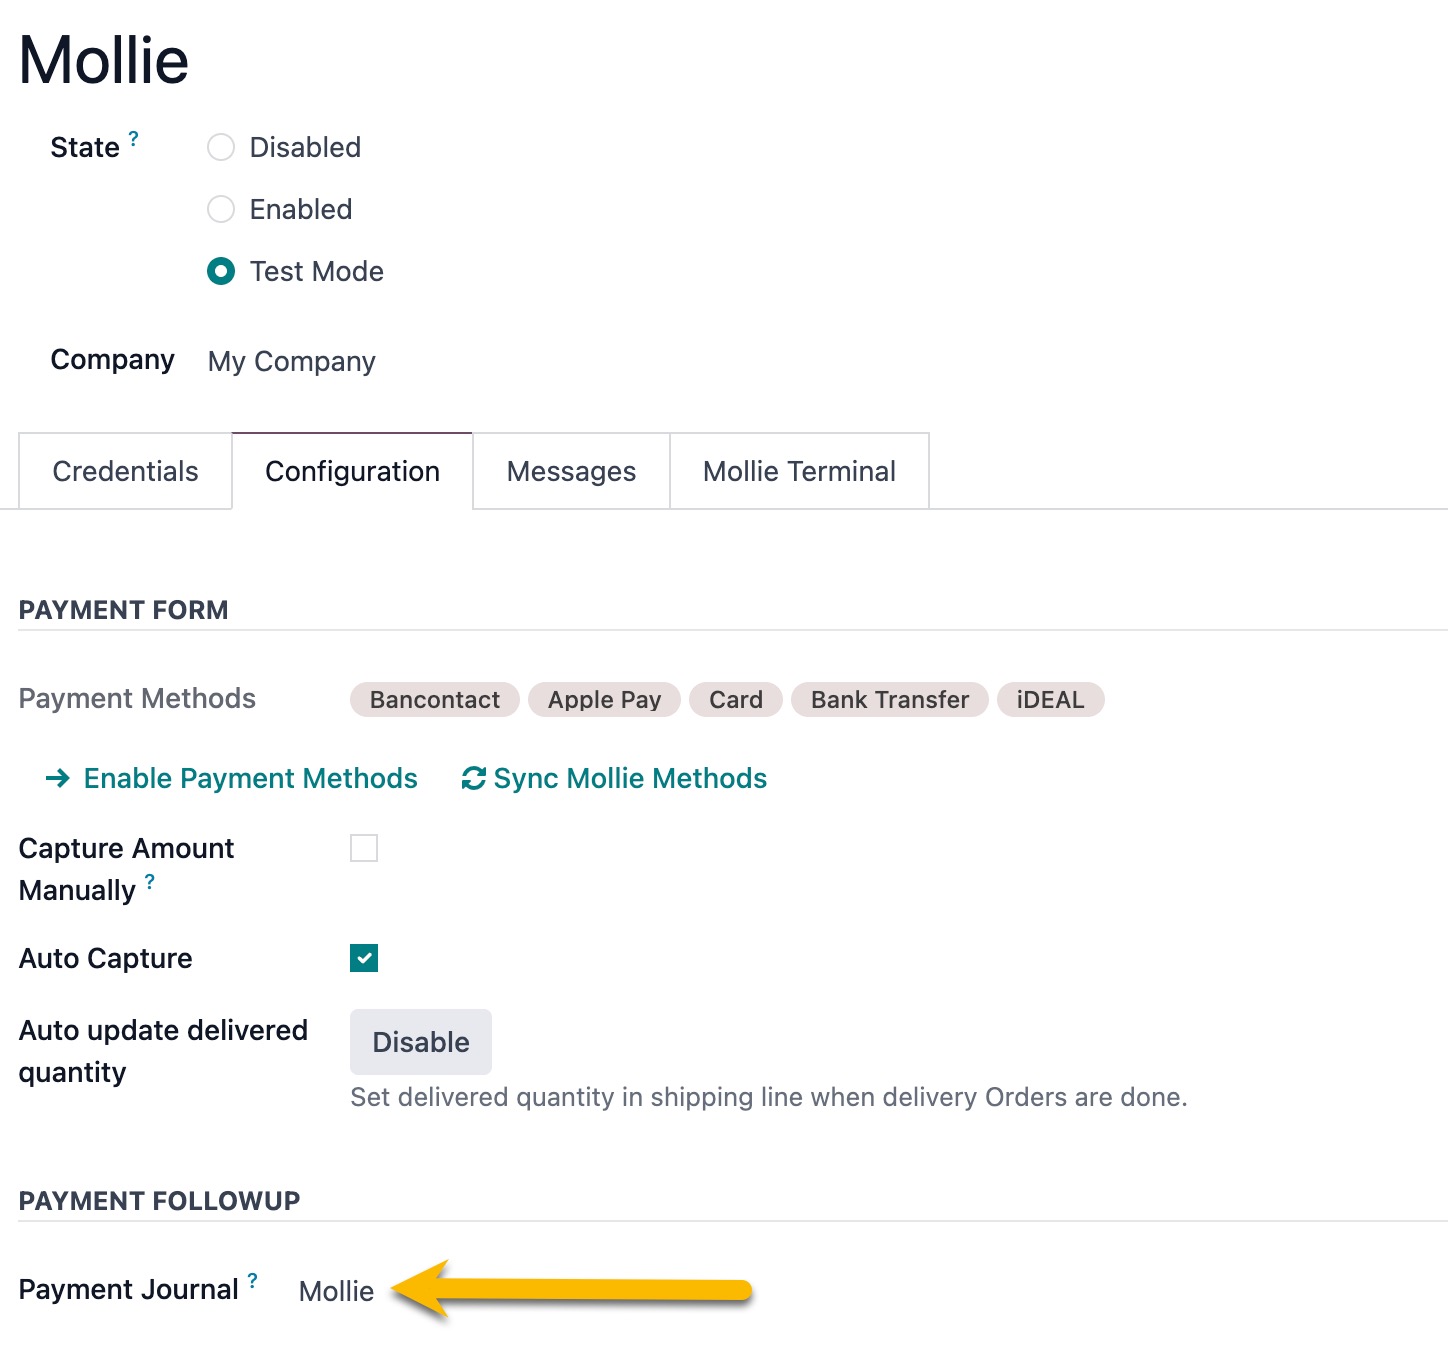1448x1346 pixels.
Task: Click the Mollie payment journal value
Action: pyautogui.click(x=337, y=1291)
